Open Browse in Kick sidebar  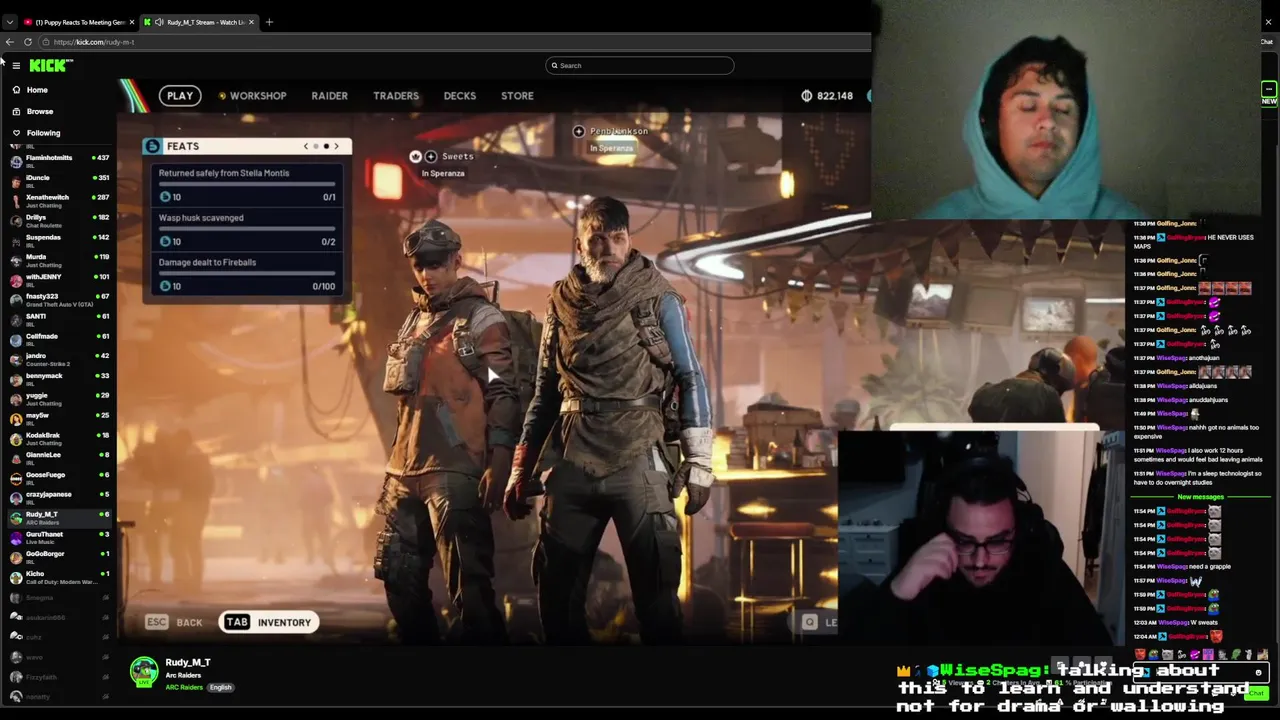(40, 111)
